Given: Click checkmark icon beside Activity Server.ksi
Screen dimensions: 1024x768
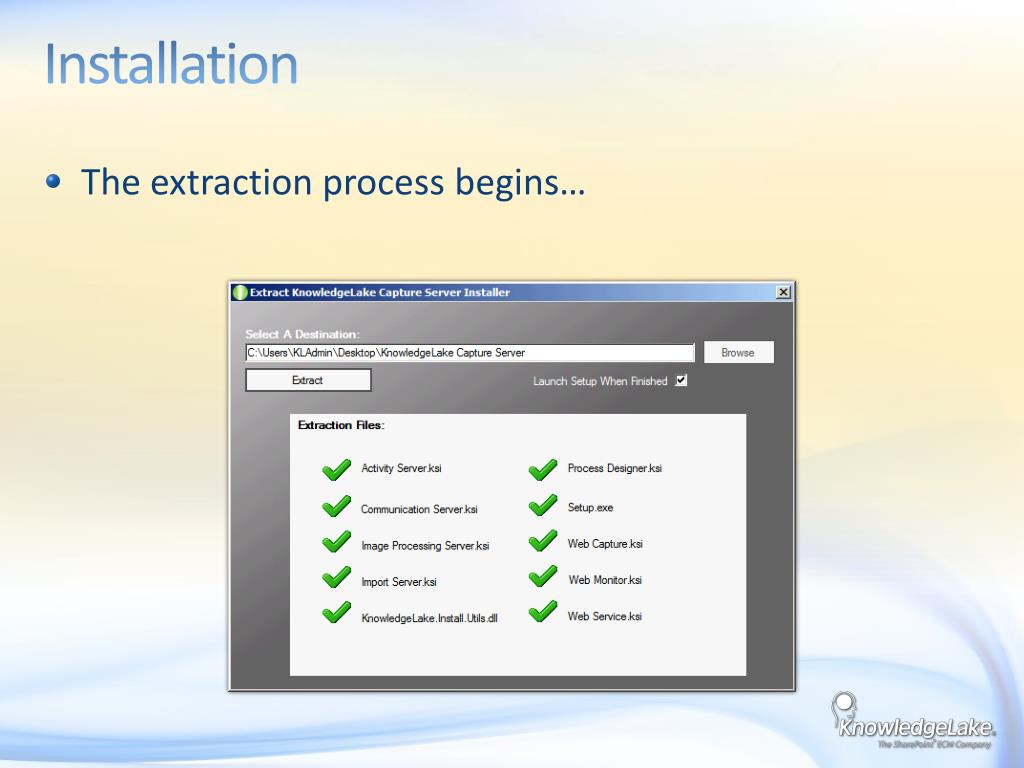Looking at the screenshot, I should pos(336,469).
